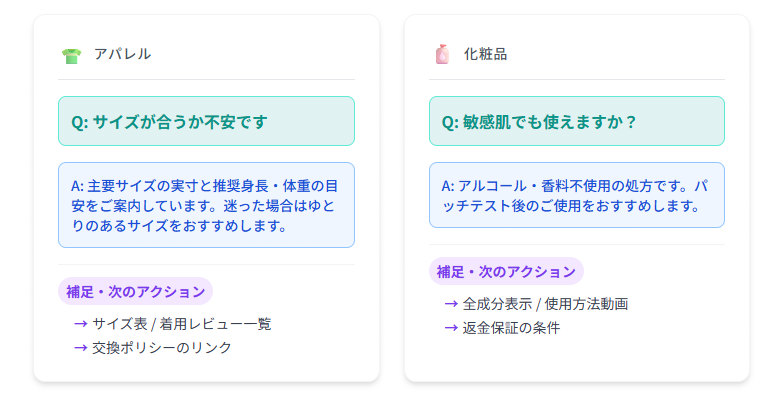
Task: Click the answer about アルコール・香料不使用
Action: click(577, 195)
